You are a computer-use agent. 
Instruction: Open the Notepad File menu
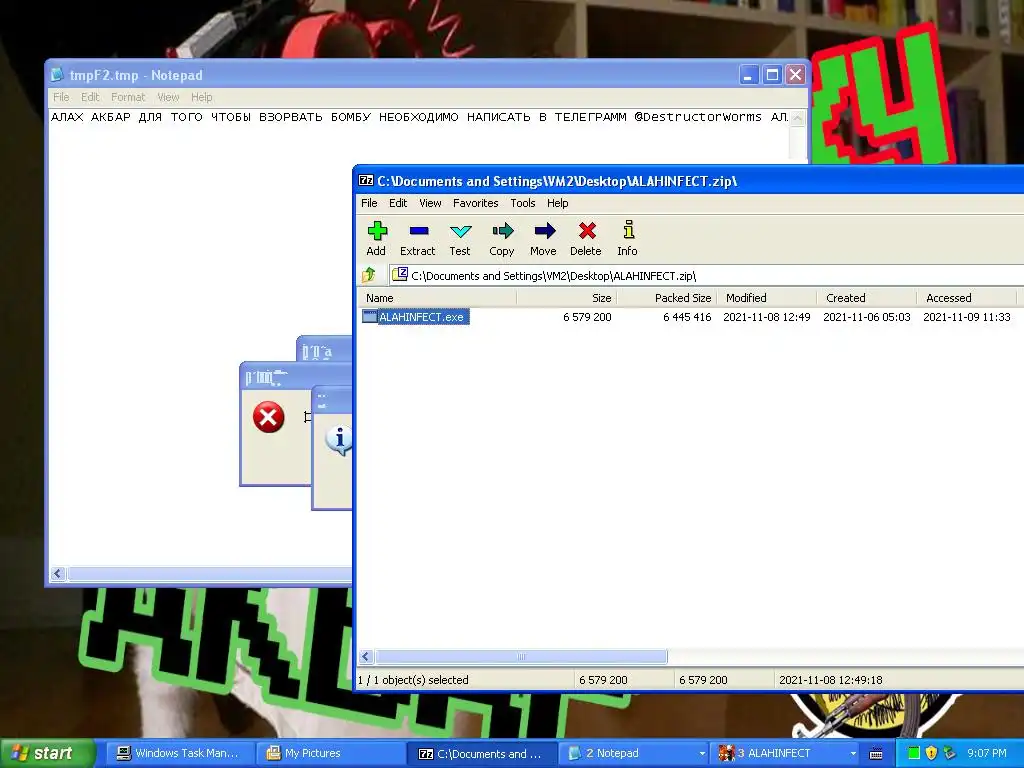[x=61, y=97]
